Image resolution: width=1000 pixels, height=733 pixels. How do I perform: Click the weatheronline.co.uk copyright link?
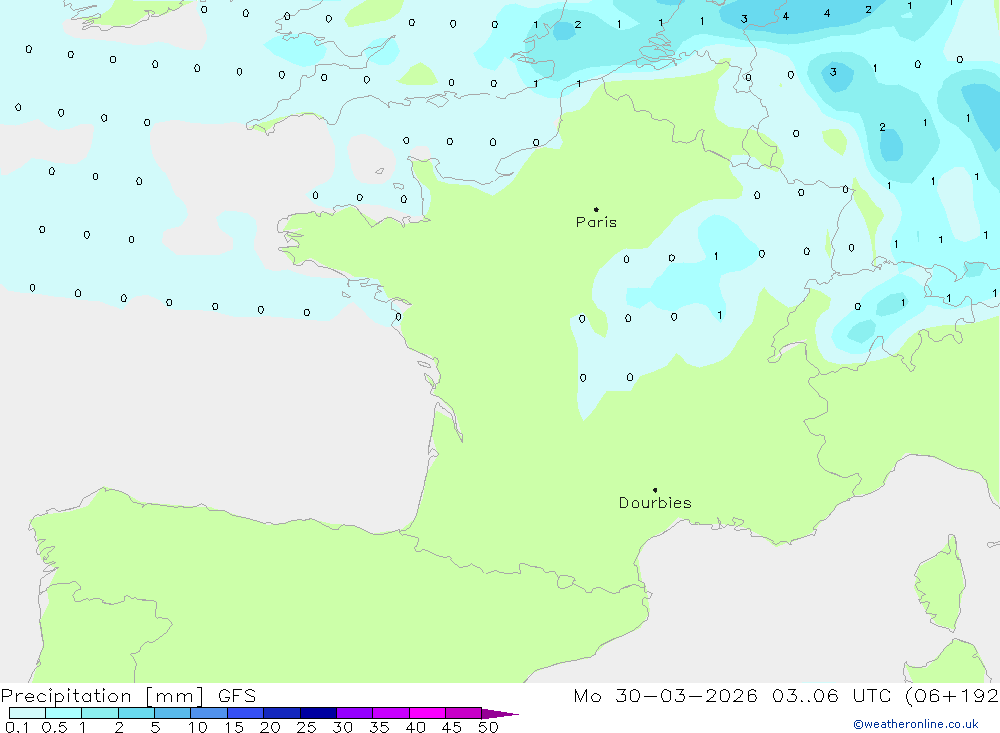tap(916, 724)
